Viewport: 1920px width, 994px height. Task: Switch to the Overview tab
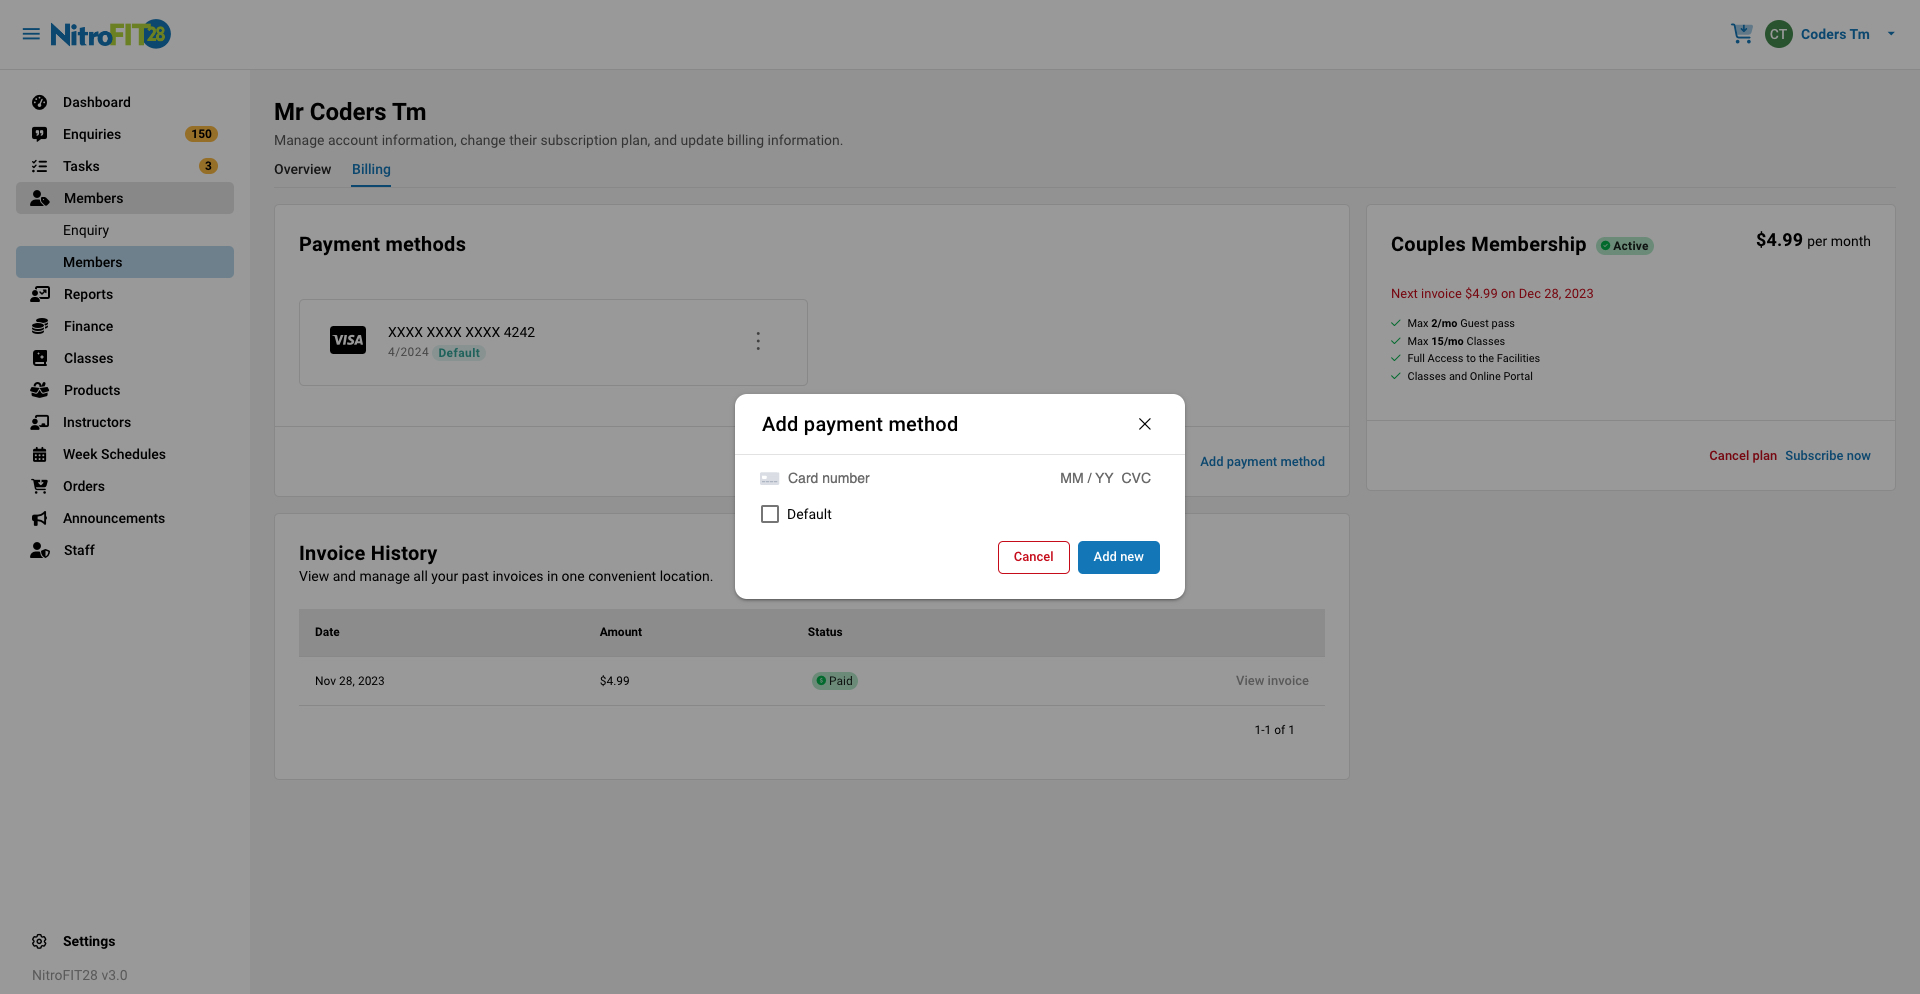click(302, 169)
